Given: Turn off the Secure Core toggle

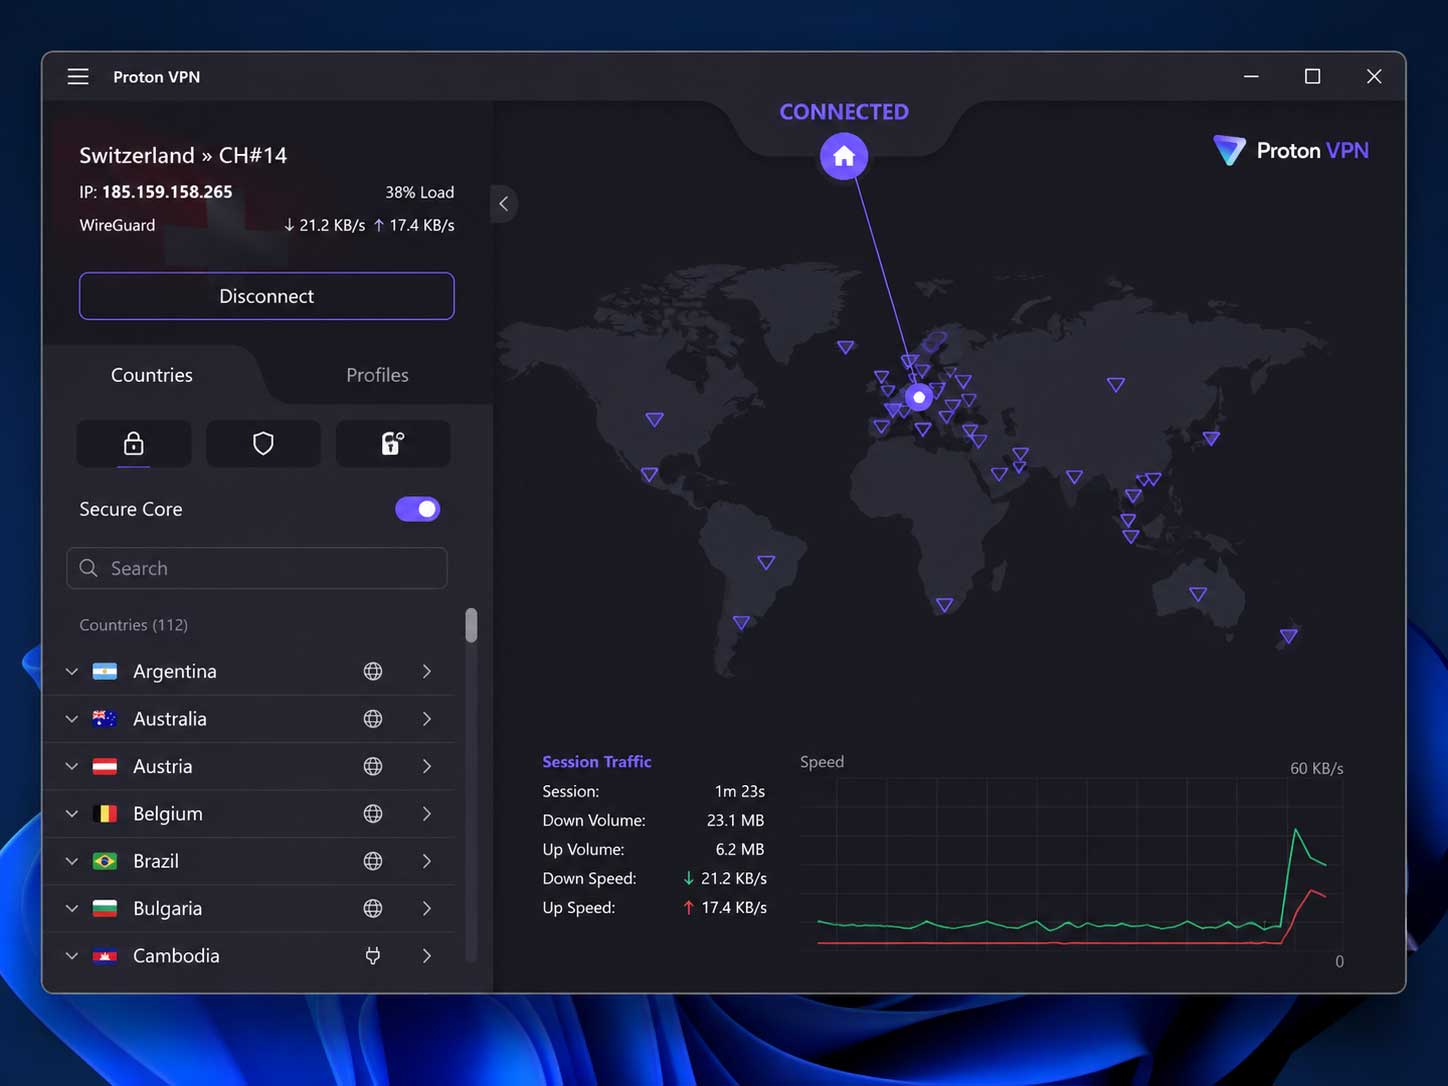Looking at the screenshot, I should coord(418,509).
